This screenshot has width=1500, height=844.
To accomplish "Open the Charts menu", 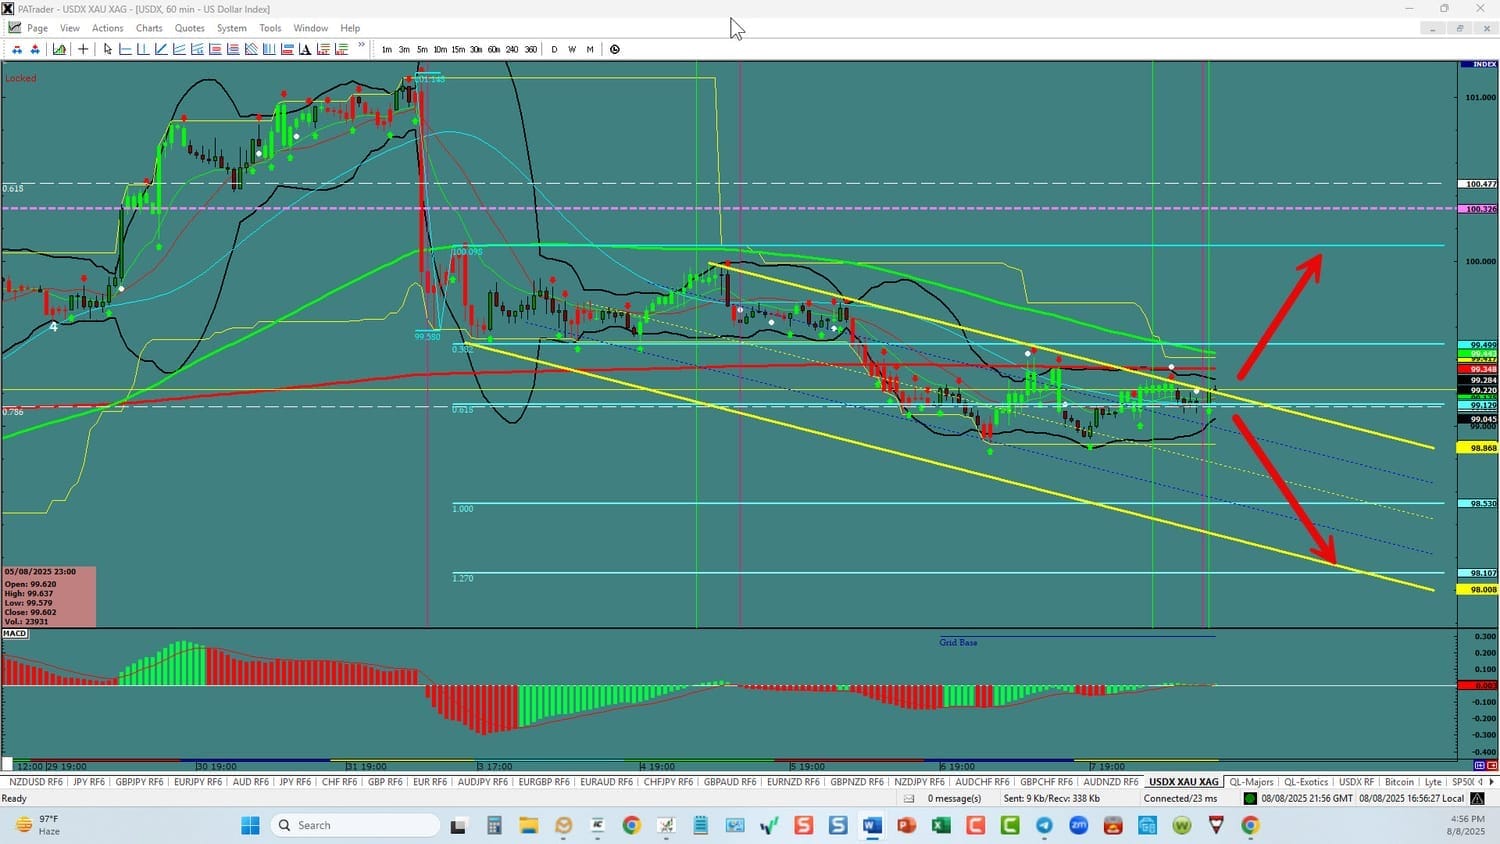I will click(149, 28).
